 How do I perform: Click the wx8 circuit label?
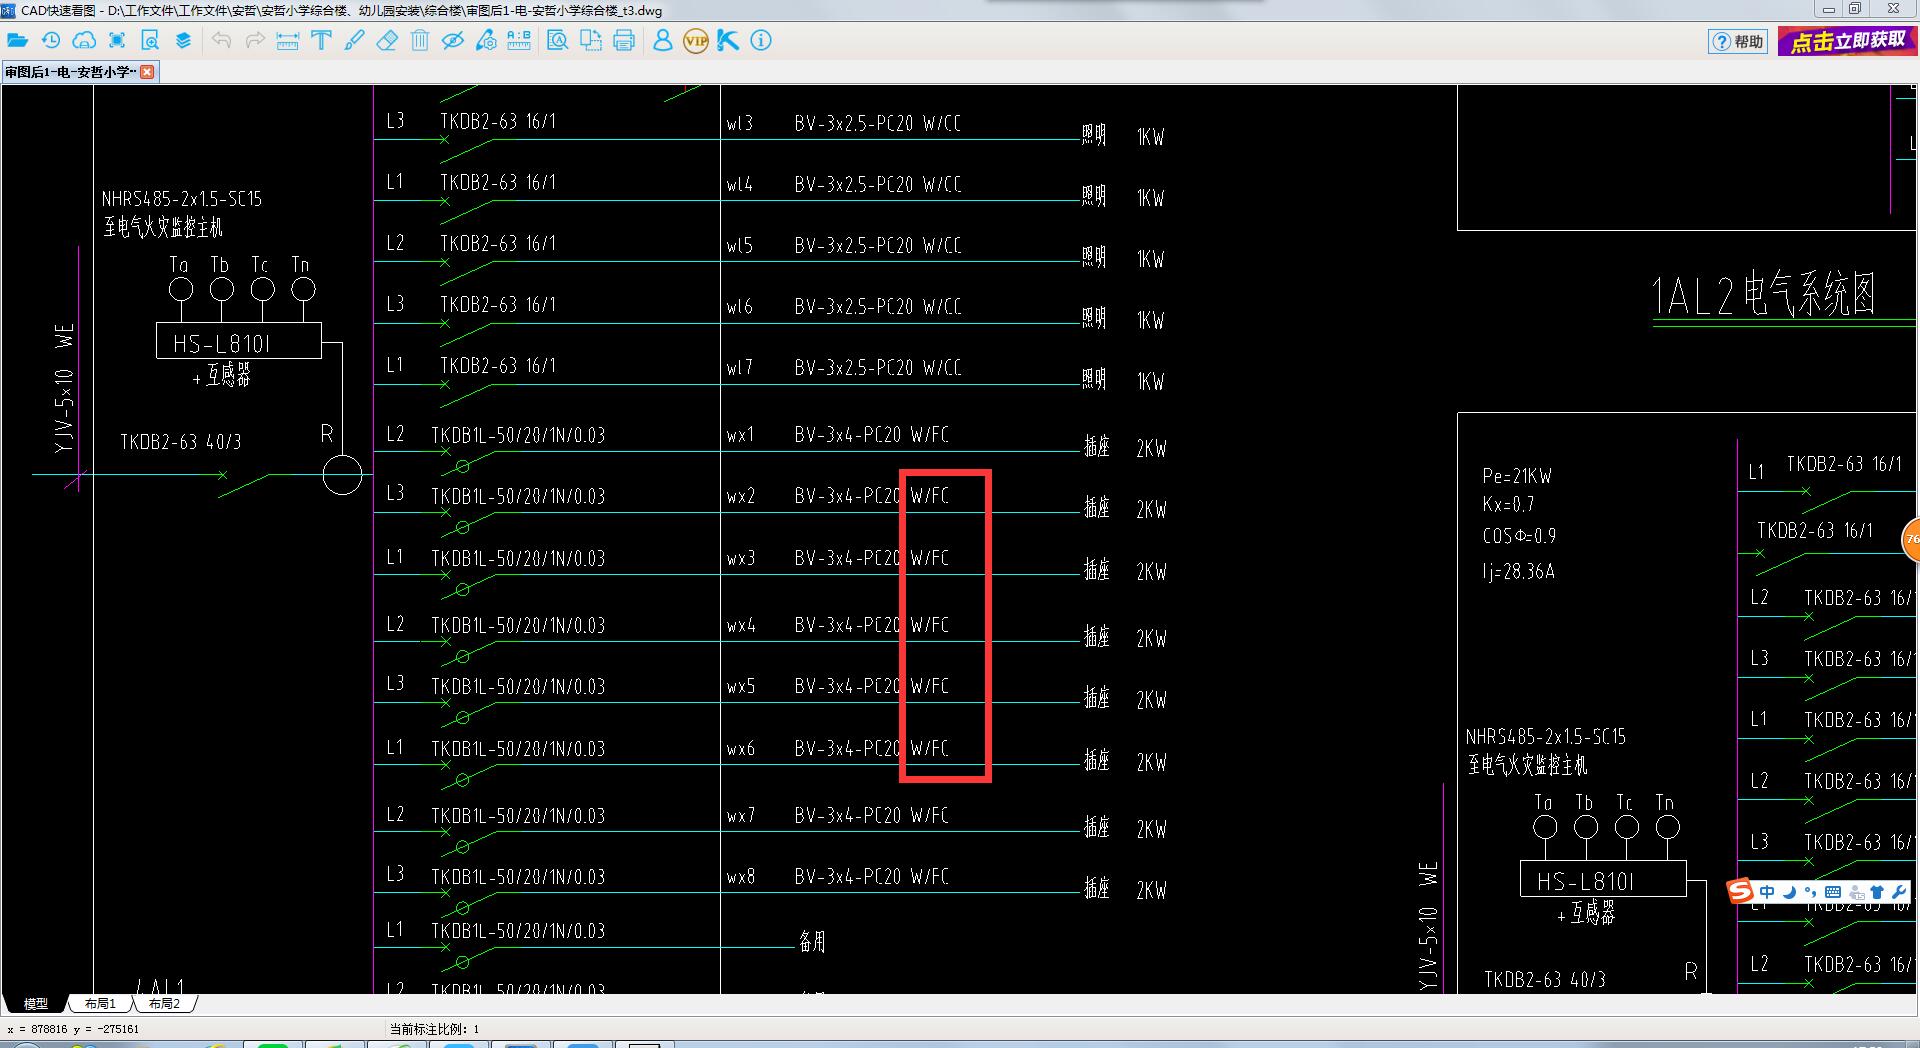point(740,877)
